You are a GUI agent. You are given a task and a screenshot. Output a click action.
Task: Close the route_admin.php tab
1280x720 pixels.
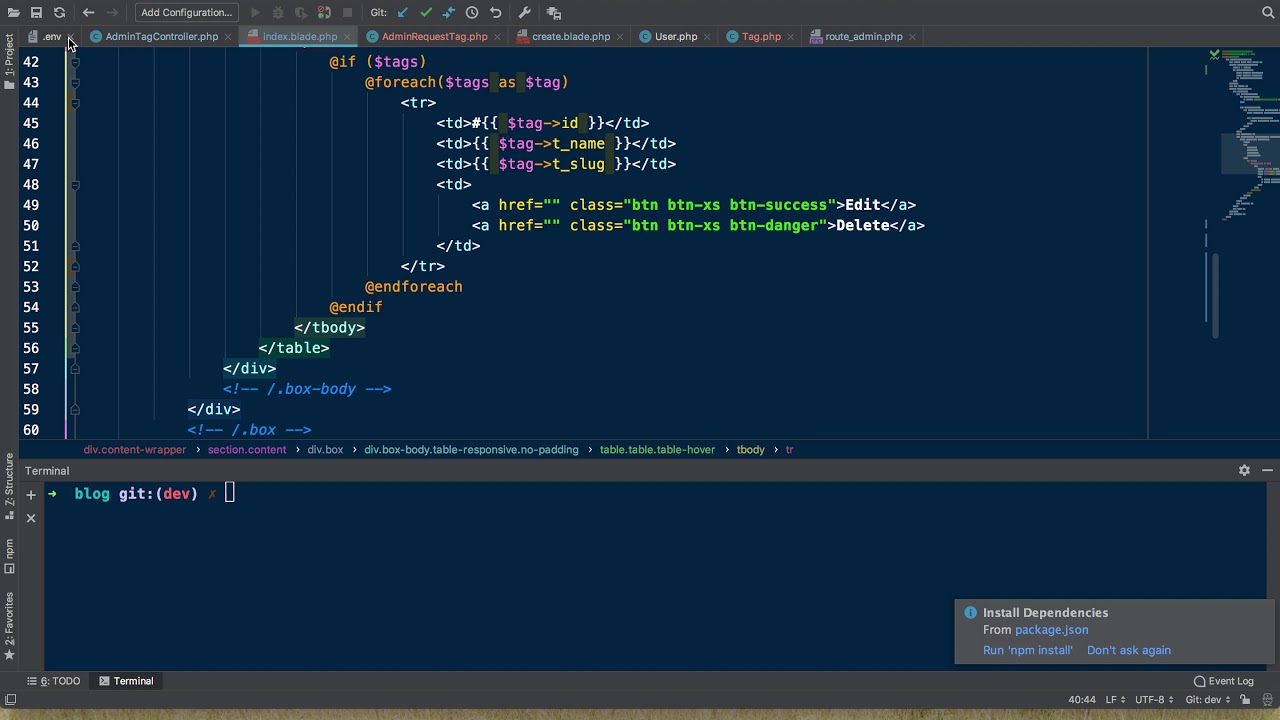pyautogui.click(x=912, y=36)
